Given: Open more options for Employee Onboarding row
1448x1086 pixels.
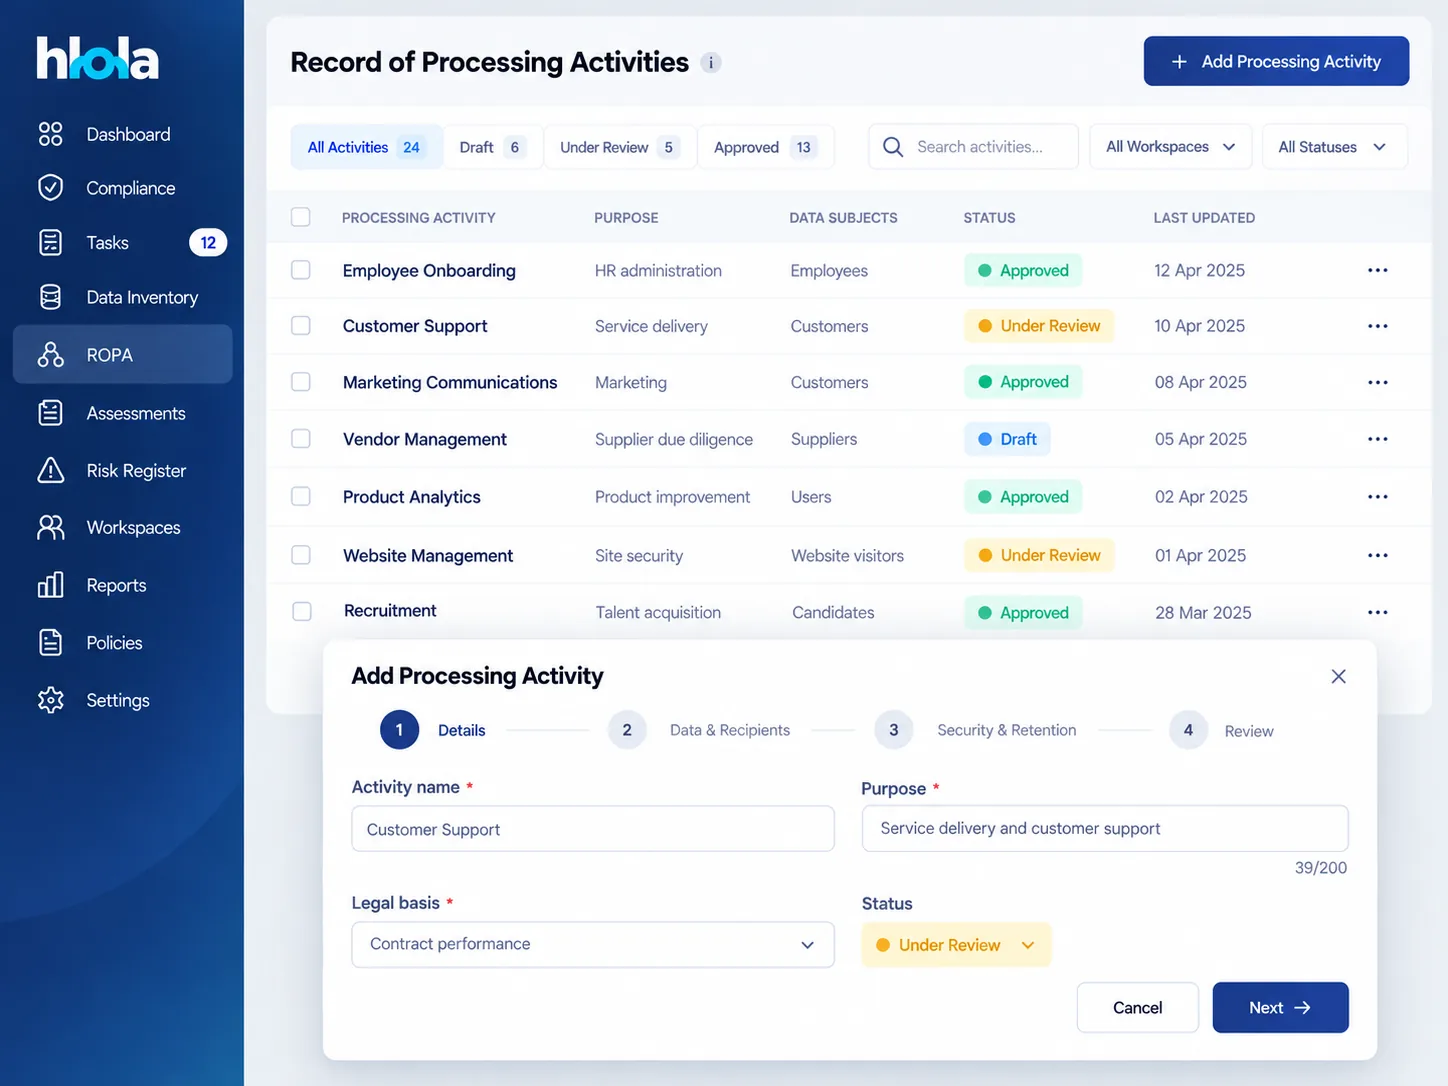Looking at the screenshot, I should click(x=1377, y=270).
